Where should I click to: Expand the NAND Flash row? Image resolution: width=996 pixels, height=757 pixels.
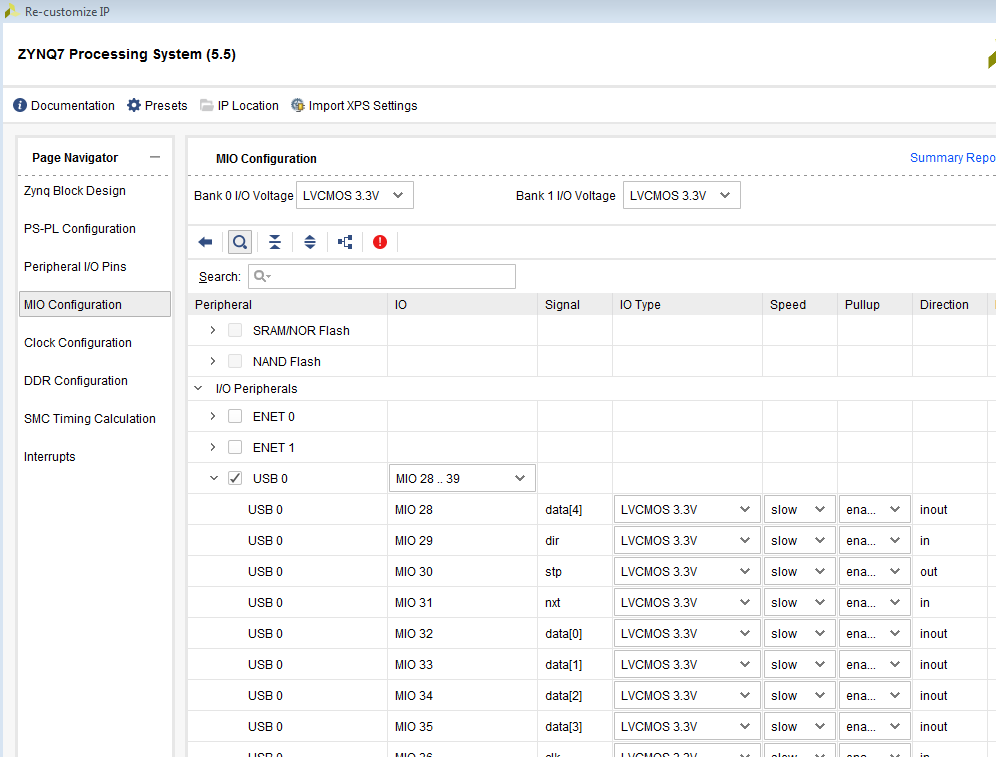click(213, 361)
